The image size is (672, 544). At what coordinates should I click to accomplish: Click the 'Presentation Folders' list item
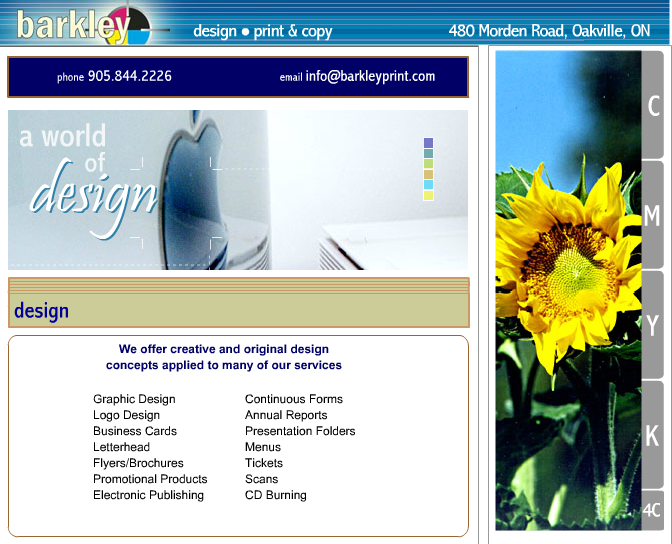pyautogui.click(x=300, y=431)
